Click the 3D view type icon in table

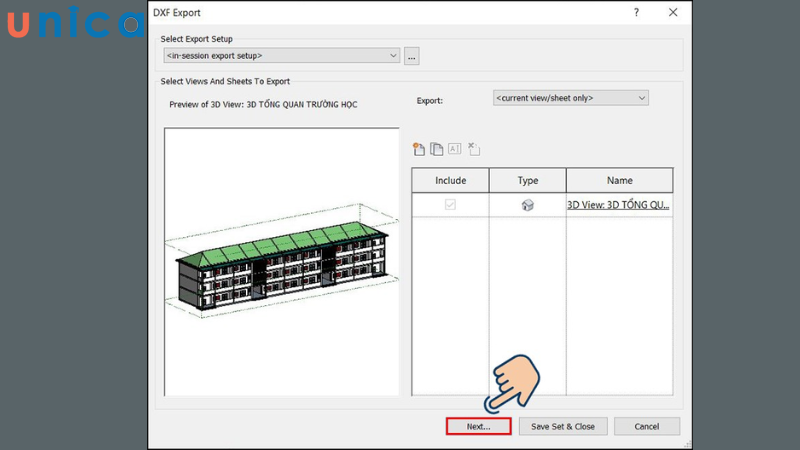pyautogui.click(x=528, y=205)
